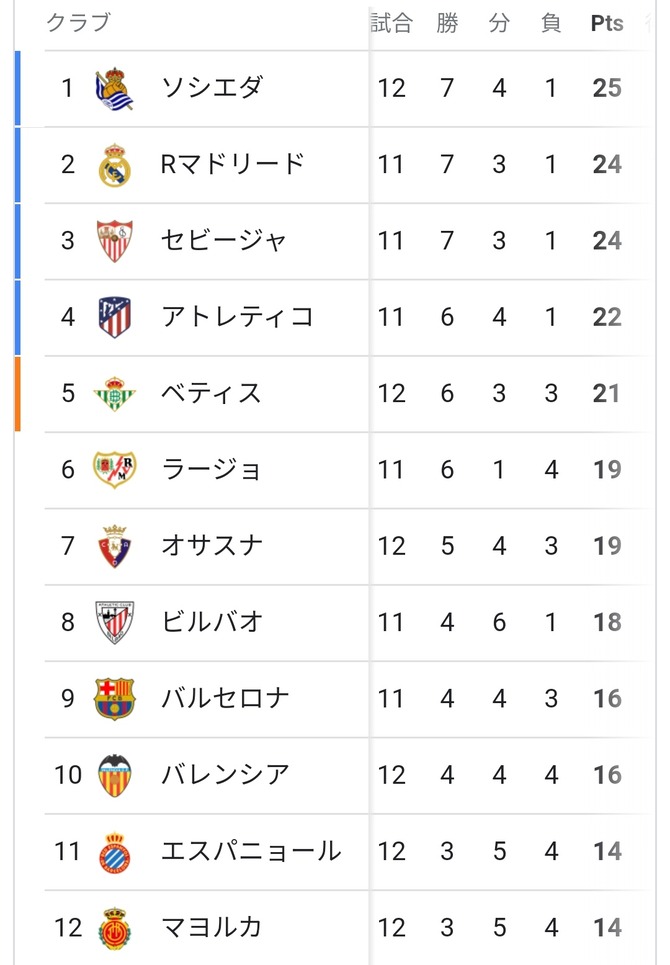Click the FC Barcelona club crest

(114, 698)
